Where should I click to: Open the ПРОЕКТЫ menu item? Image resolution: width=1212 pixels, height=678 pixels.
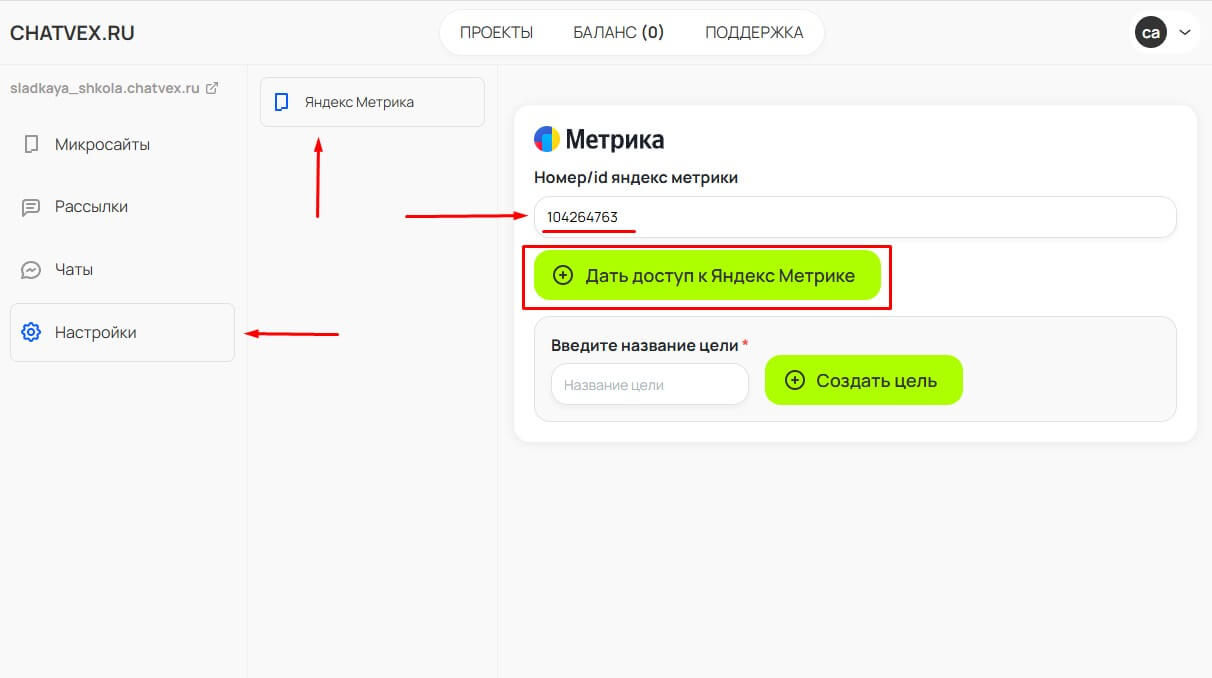(496, 33)
